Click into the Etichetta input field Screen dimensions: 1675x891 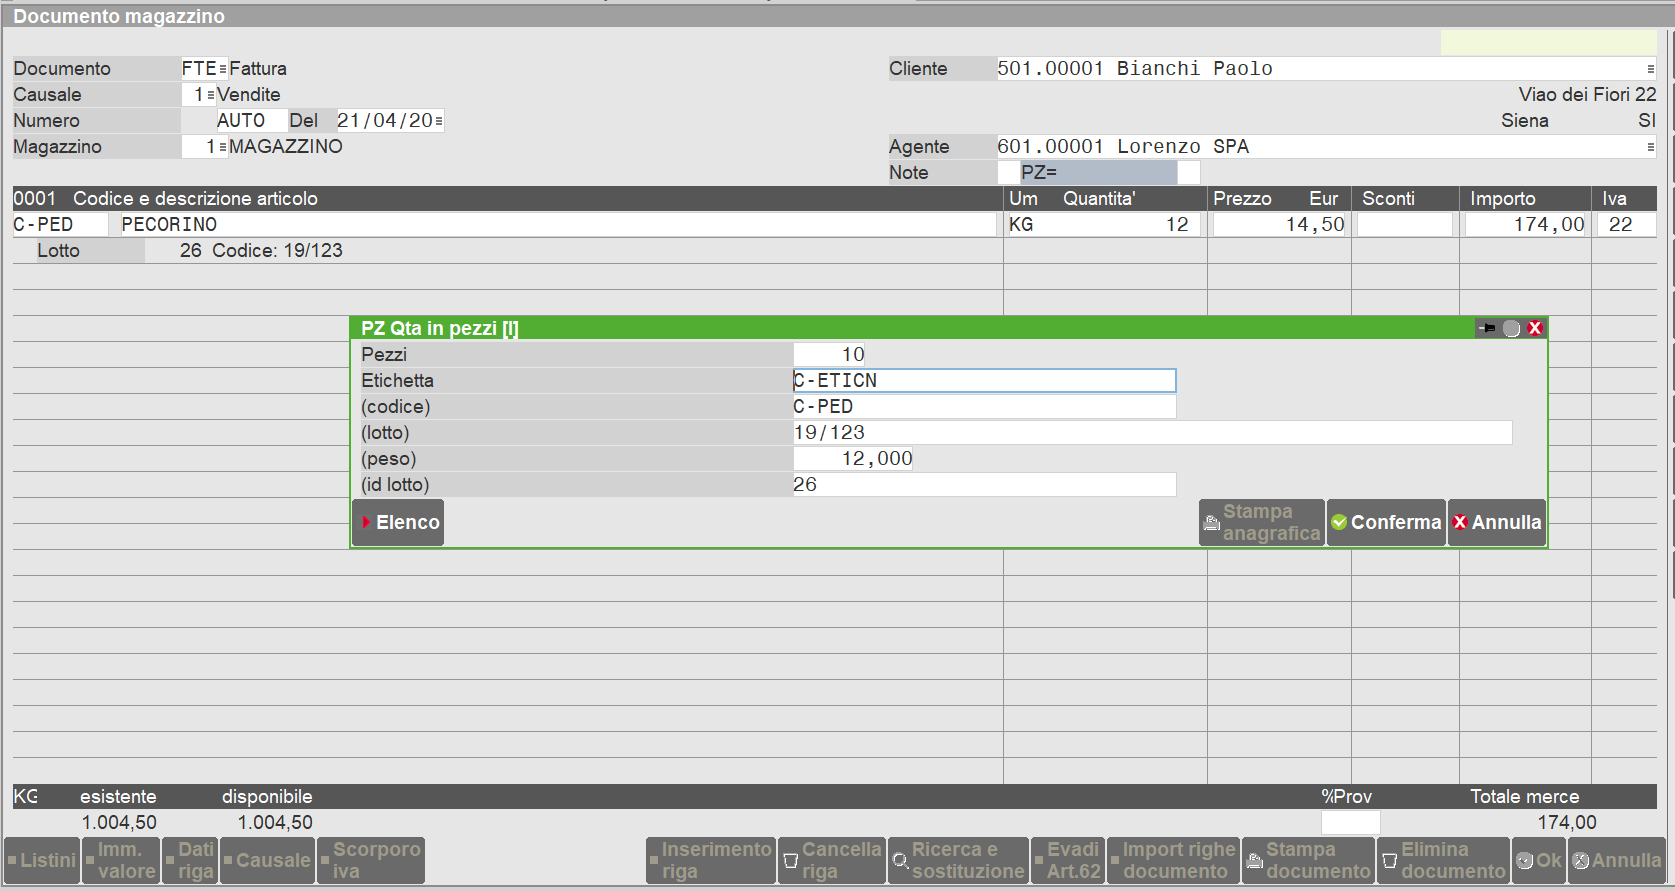(x=984, y=381)
